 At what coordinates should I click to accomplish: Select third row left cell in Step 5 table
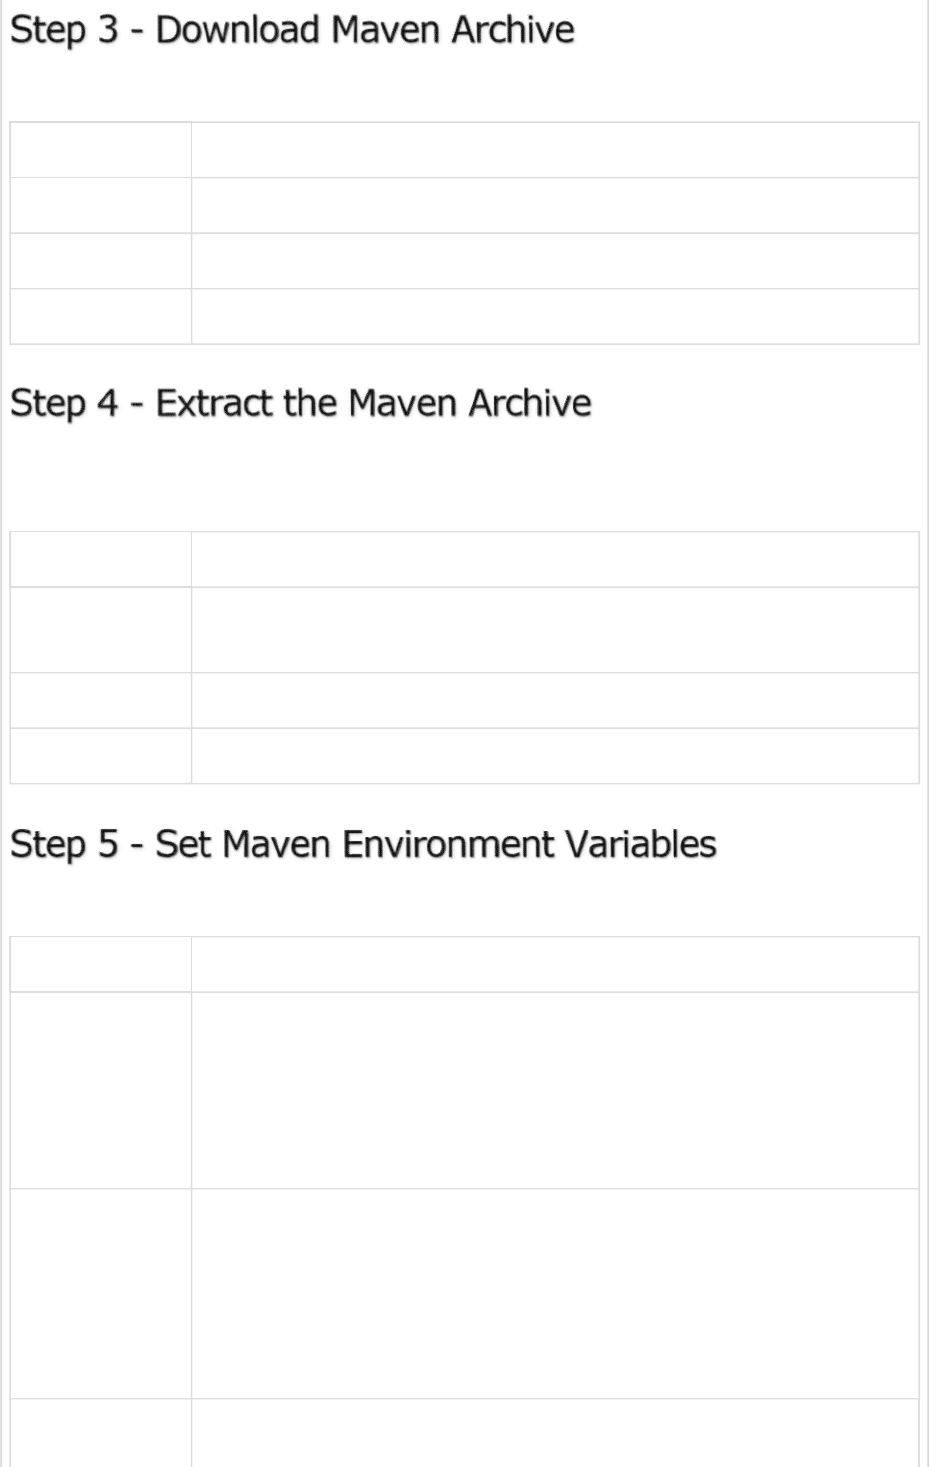click(100, 1293)
